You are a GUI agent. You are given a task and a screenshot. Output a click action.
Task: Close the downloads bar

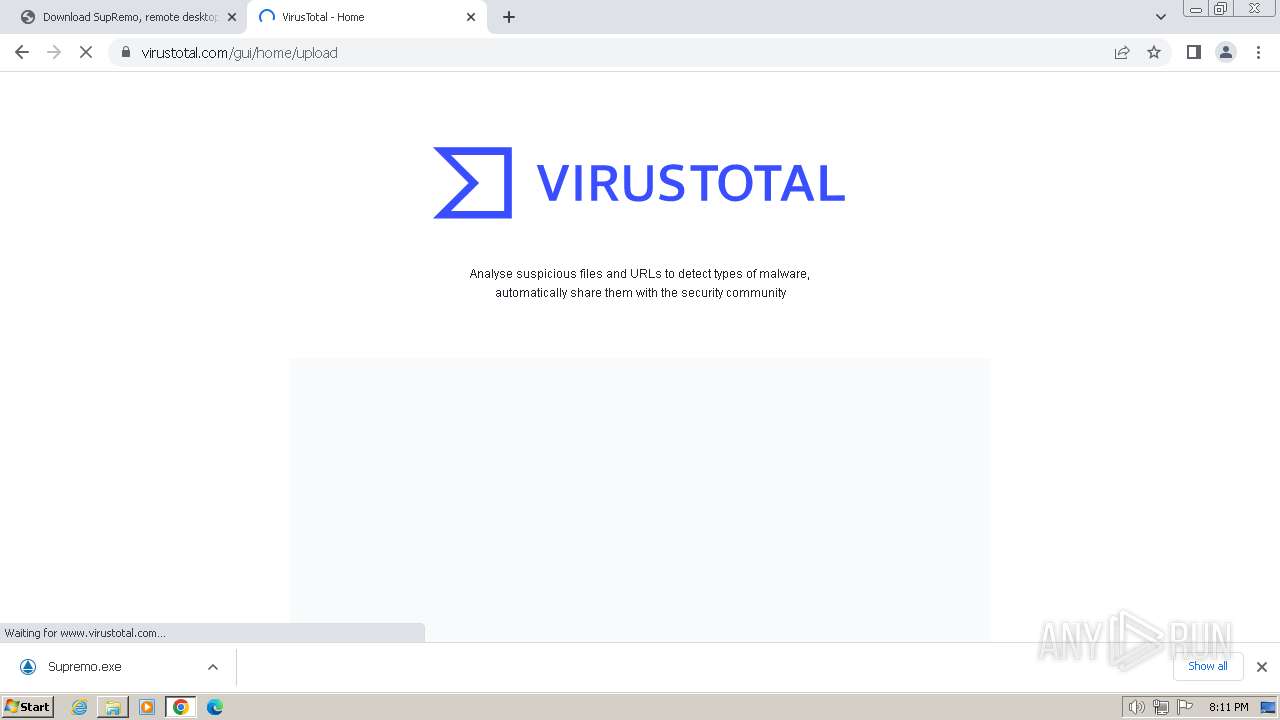point(1262,667)
